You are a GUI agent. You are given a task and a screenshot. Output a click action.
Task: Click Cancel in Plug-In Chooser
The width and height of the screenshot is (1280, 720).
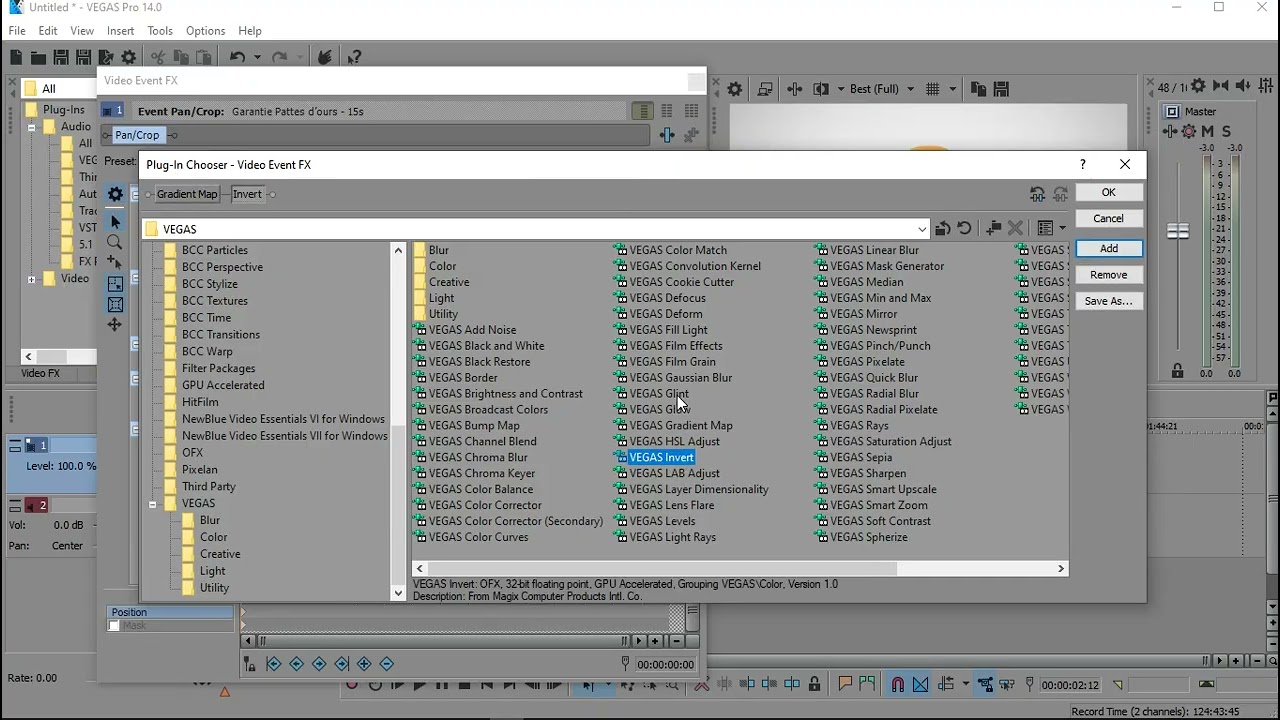point(1108,218)
